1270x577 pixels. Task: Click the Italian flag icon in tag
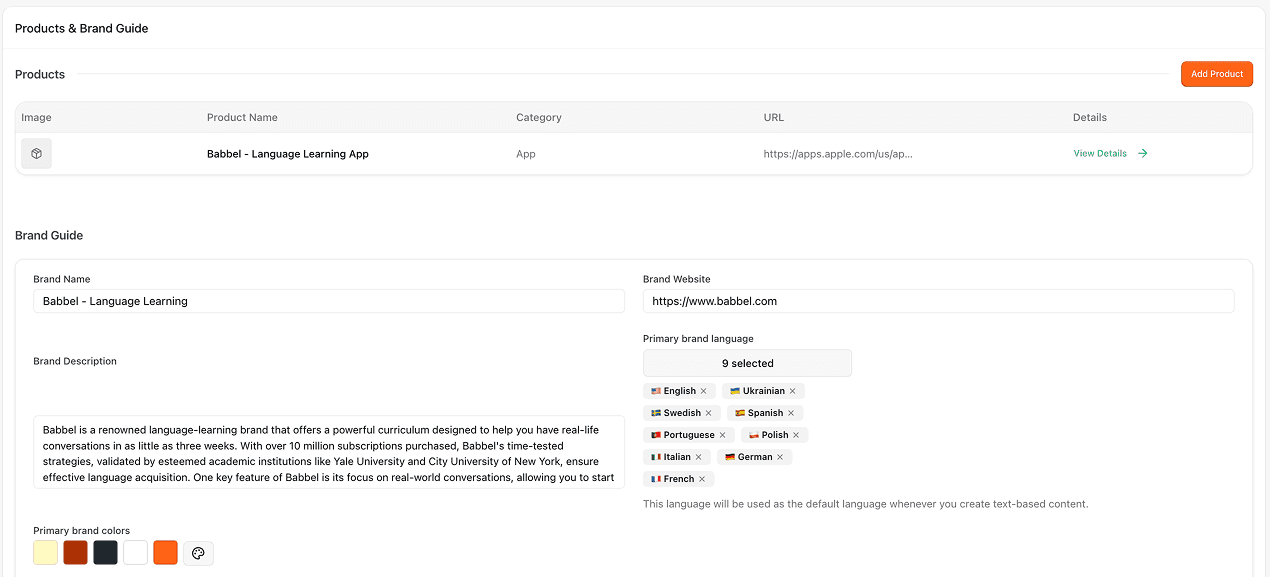[x=656, y=457]
